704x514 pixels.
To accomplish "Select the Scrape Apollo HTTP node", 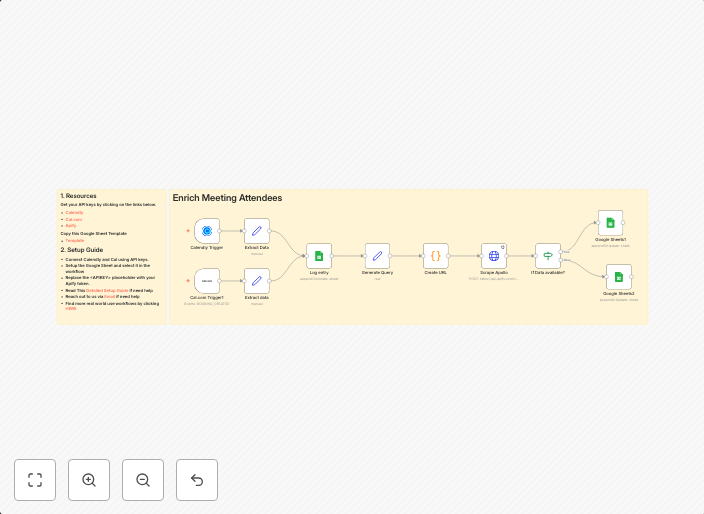I will pyautogui.click(x=494, y=256).
